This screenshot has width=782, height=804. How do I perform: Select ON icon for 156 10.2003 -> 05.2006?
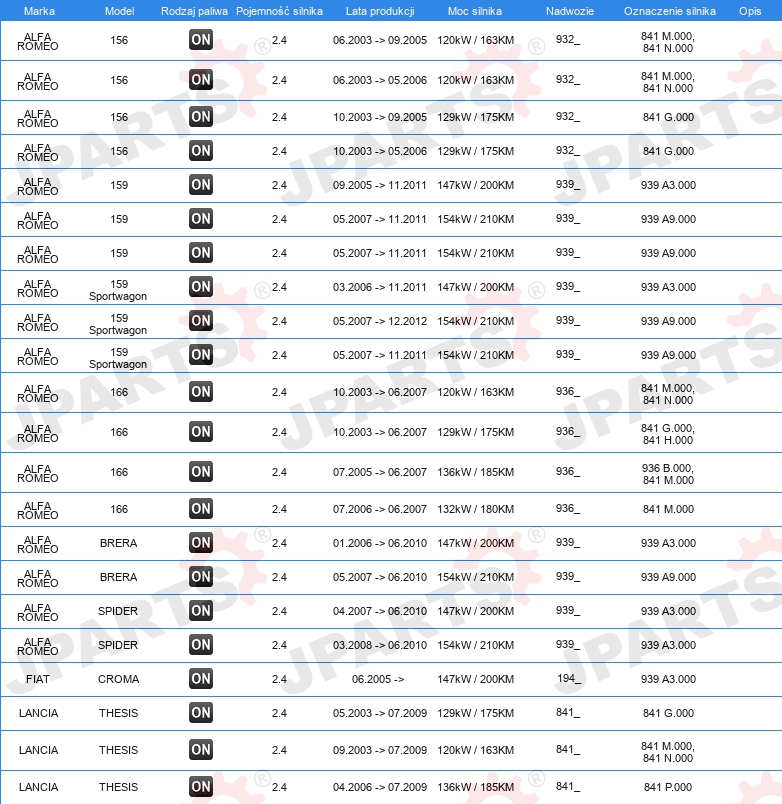coord(200,151)
